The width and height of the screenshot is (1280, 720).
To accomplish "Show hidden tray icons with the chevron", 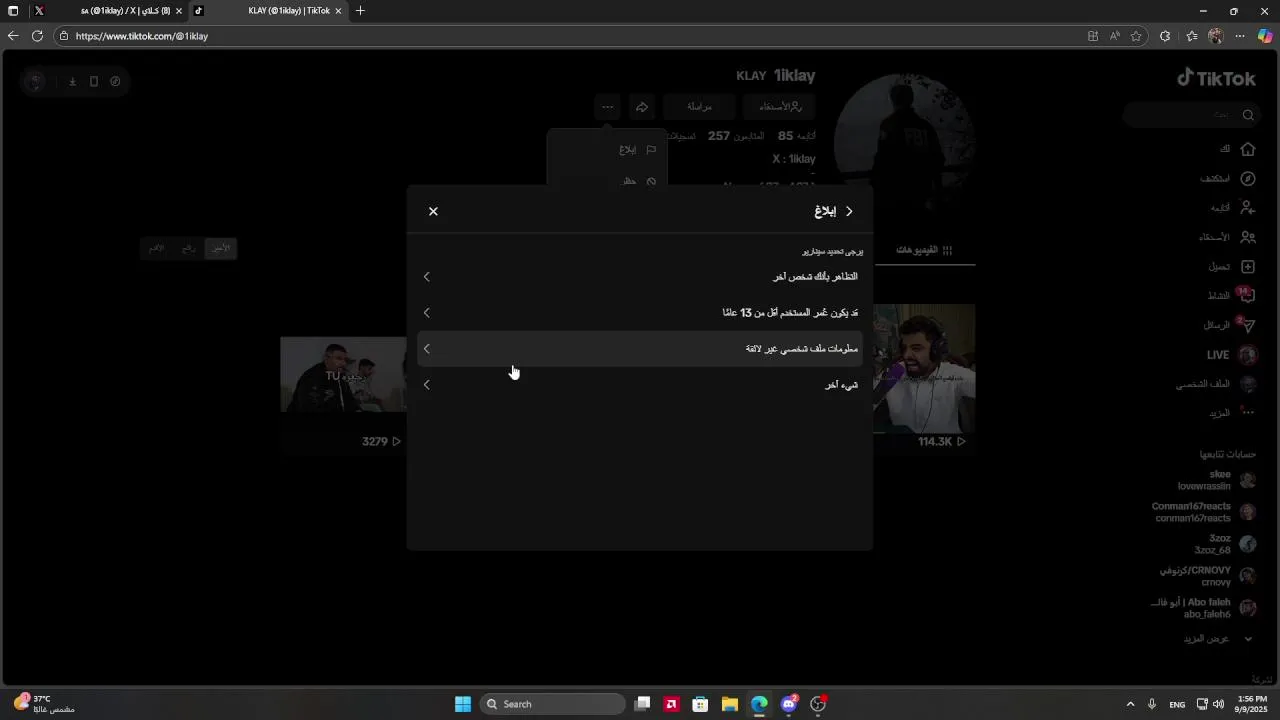I will tap(1130, 704).
